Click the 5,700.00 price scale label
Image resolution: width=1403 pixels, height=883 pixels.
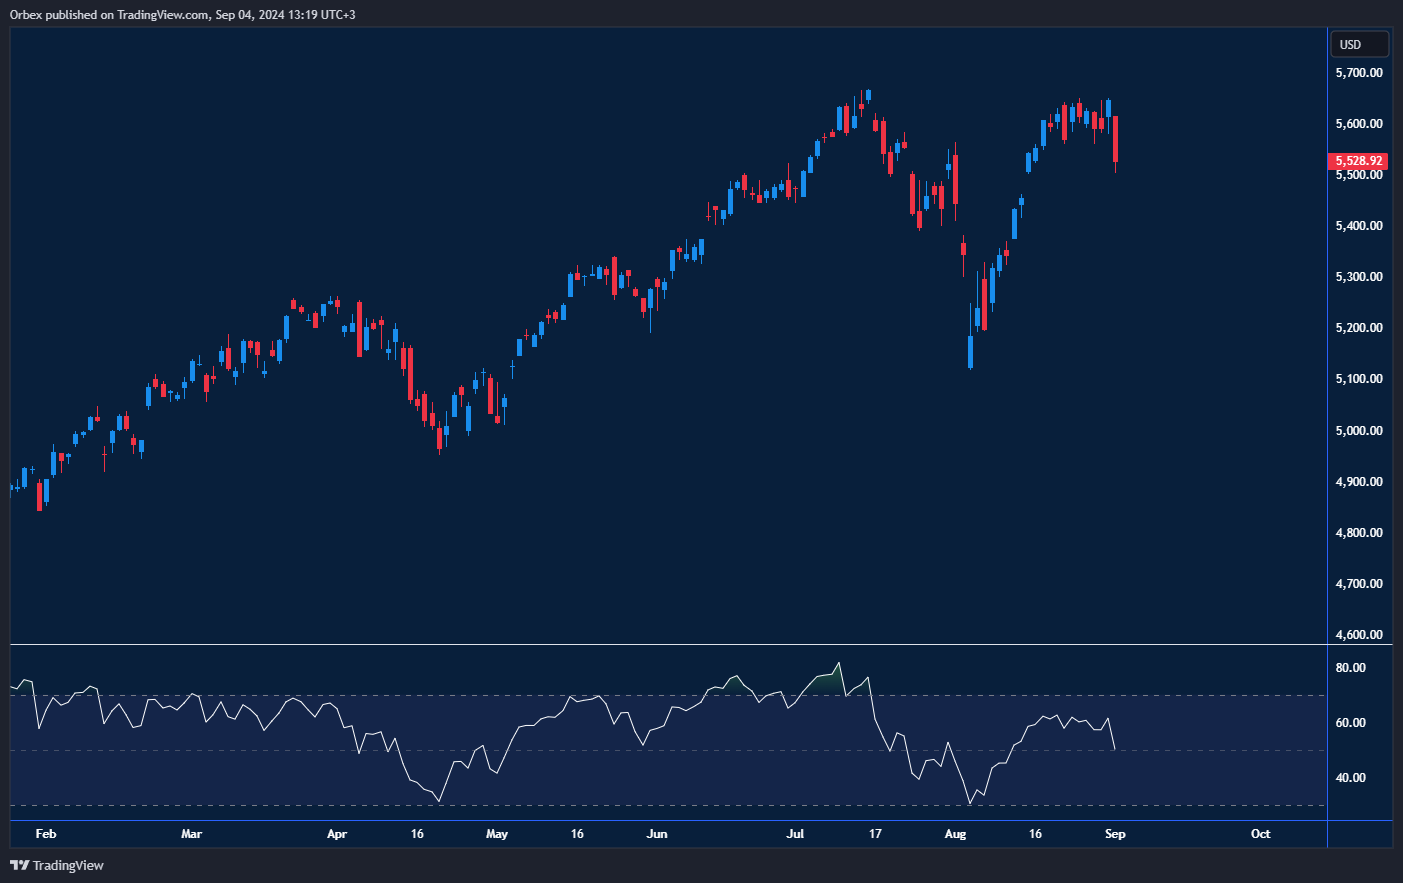click(x=1359, y=73)
